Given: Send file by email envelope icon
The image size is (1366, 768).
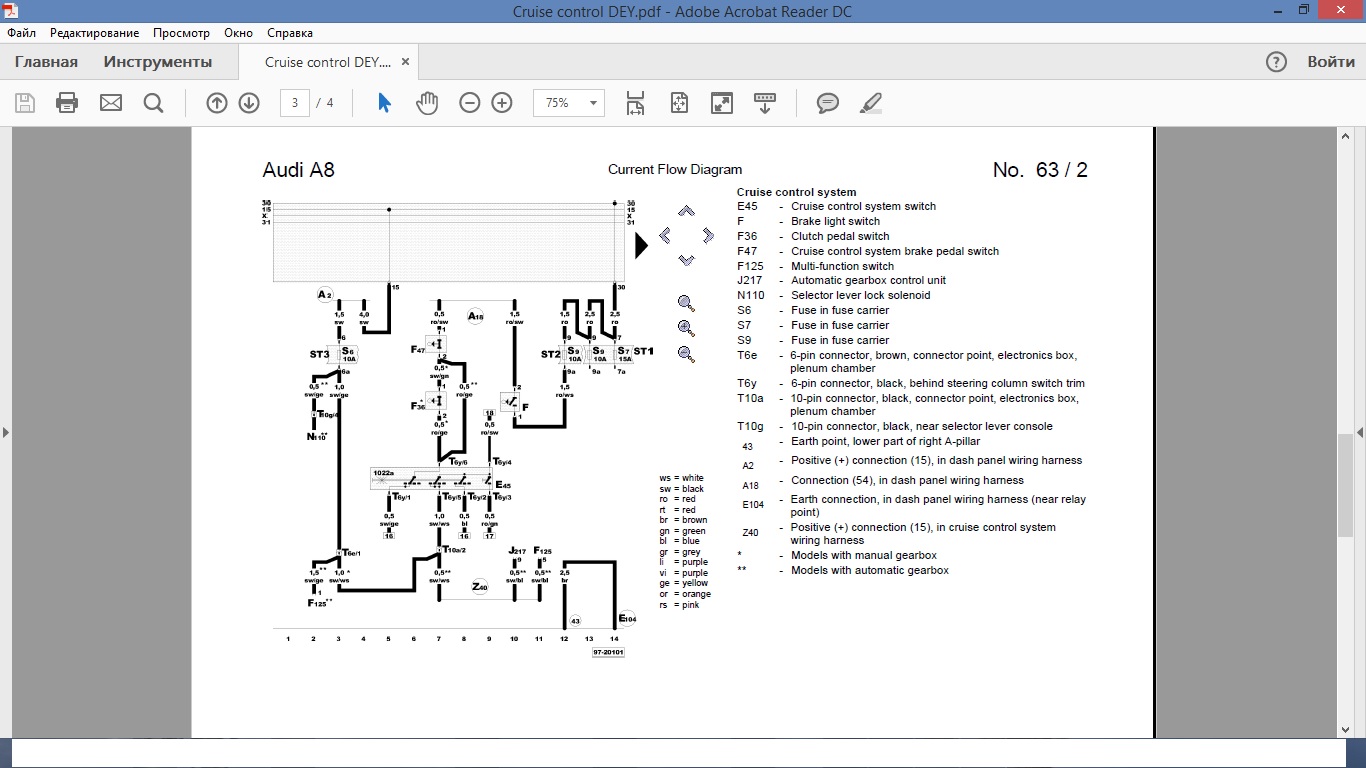Looking at the screenshot, I should tap(111, 103).
